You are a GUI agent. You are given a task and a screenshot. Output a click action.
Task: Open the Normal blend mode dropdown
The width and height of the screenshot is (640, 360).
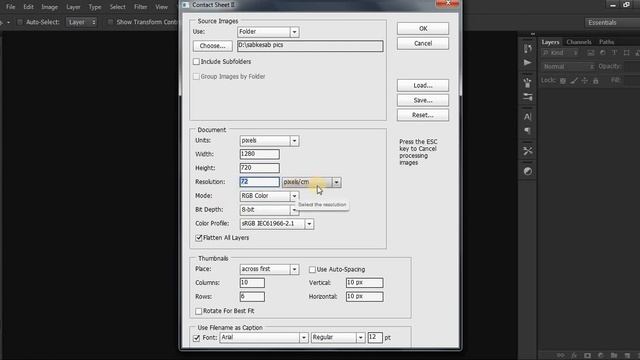click(x=568, y=67)
